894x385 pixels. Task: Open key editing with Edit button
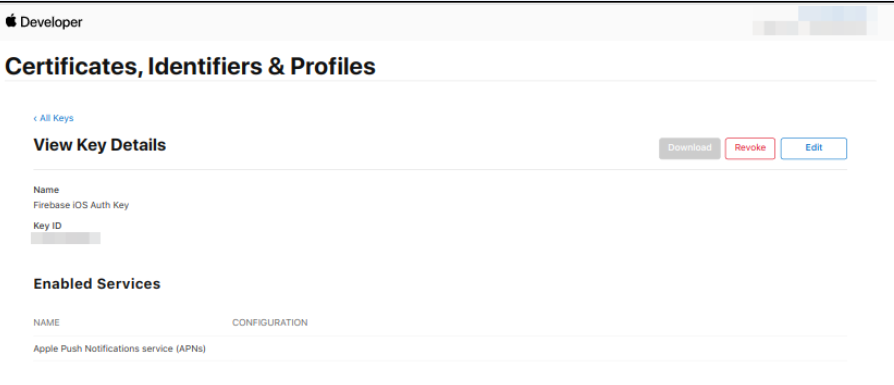pos(814,148)
